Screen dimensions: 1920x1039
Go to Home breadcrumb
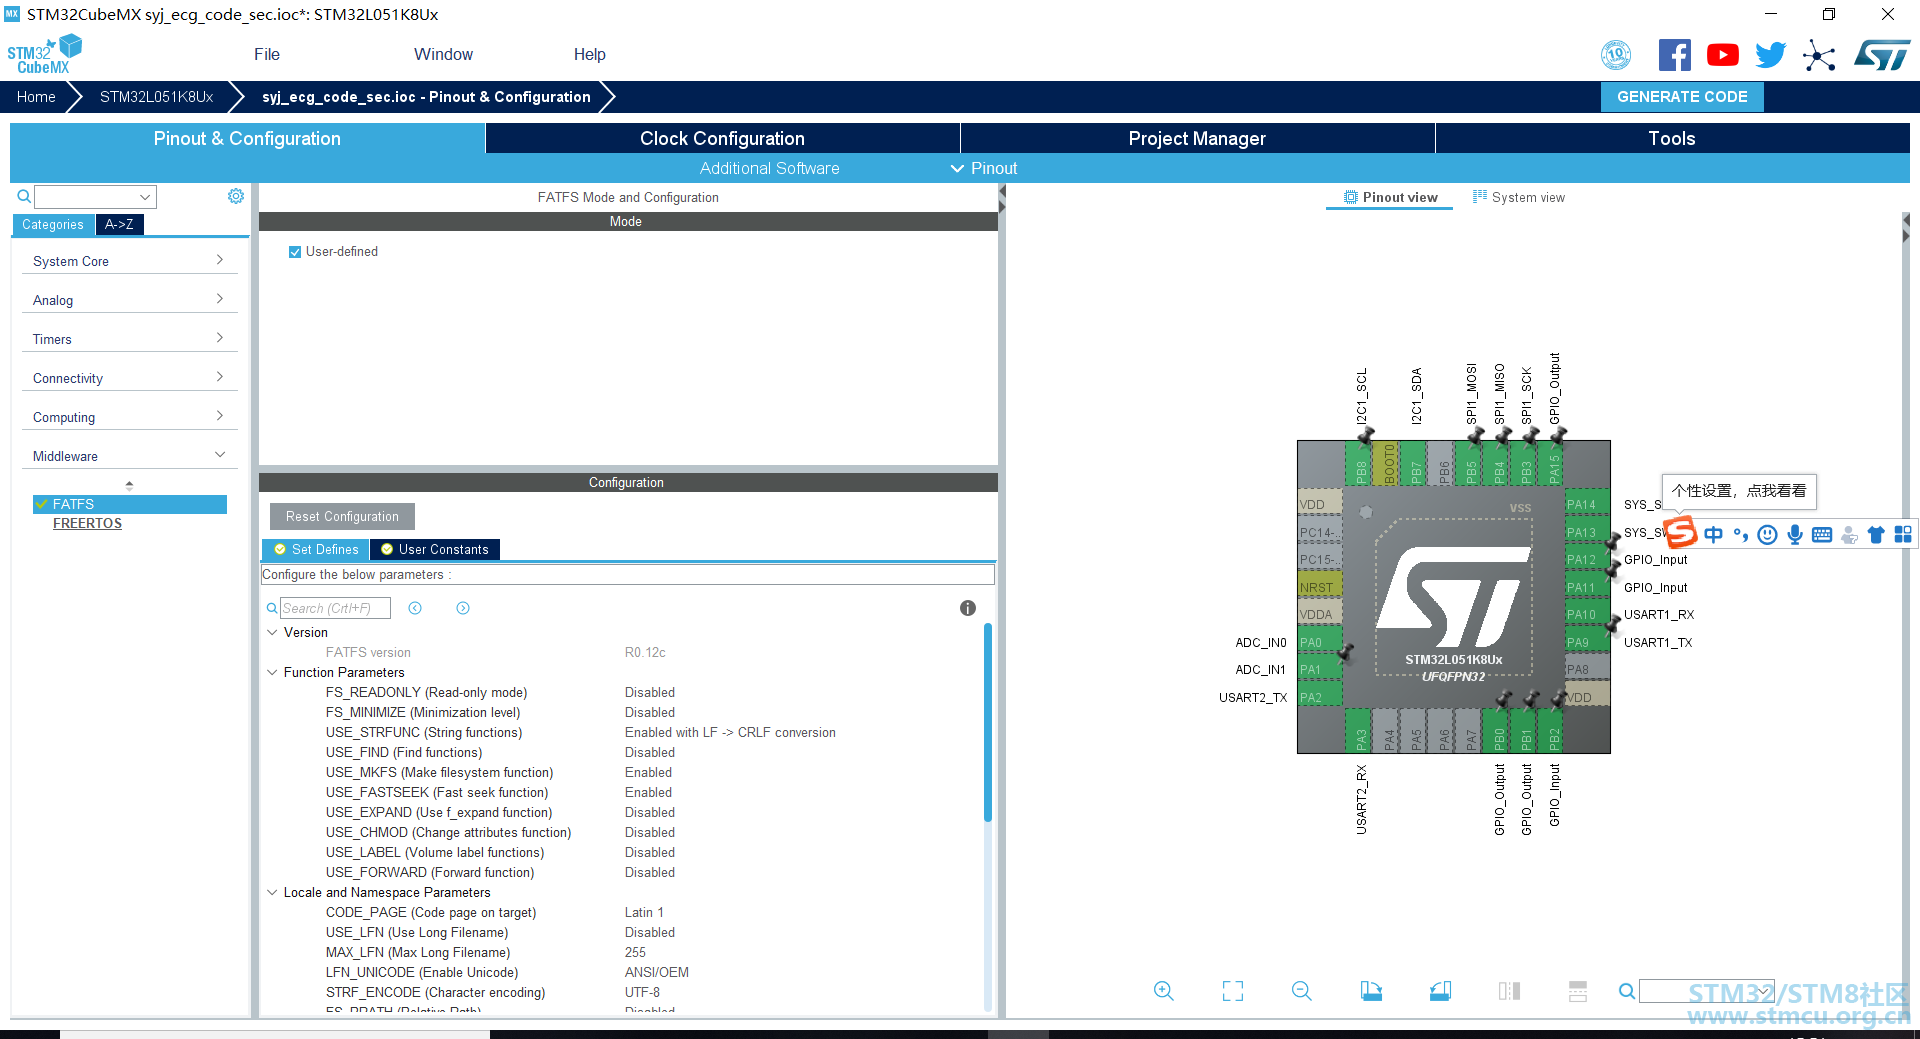(36, 97)
